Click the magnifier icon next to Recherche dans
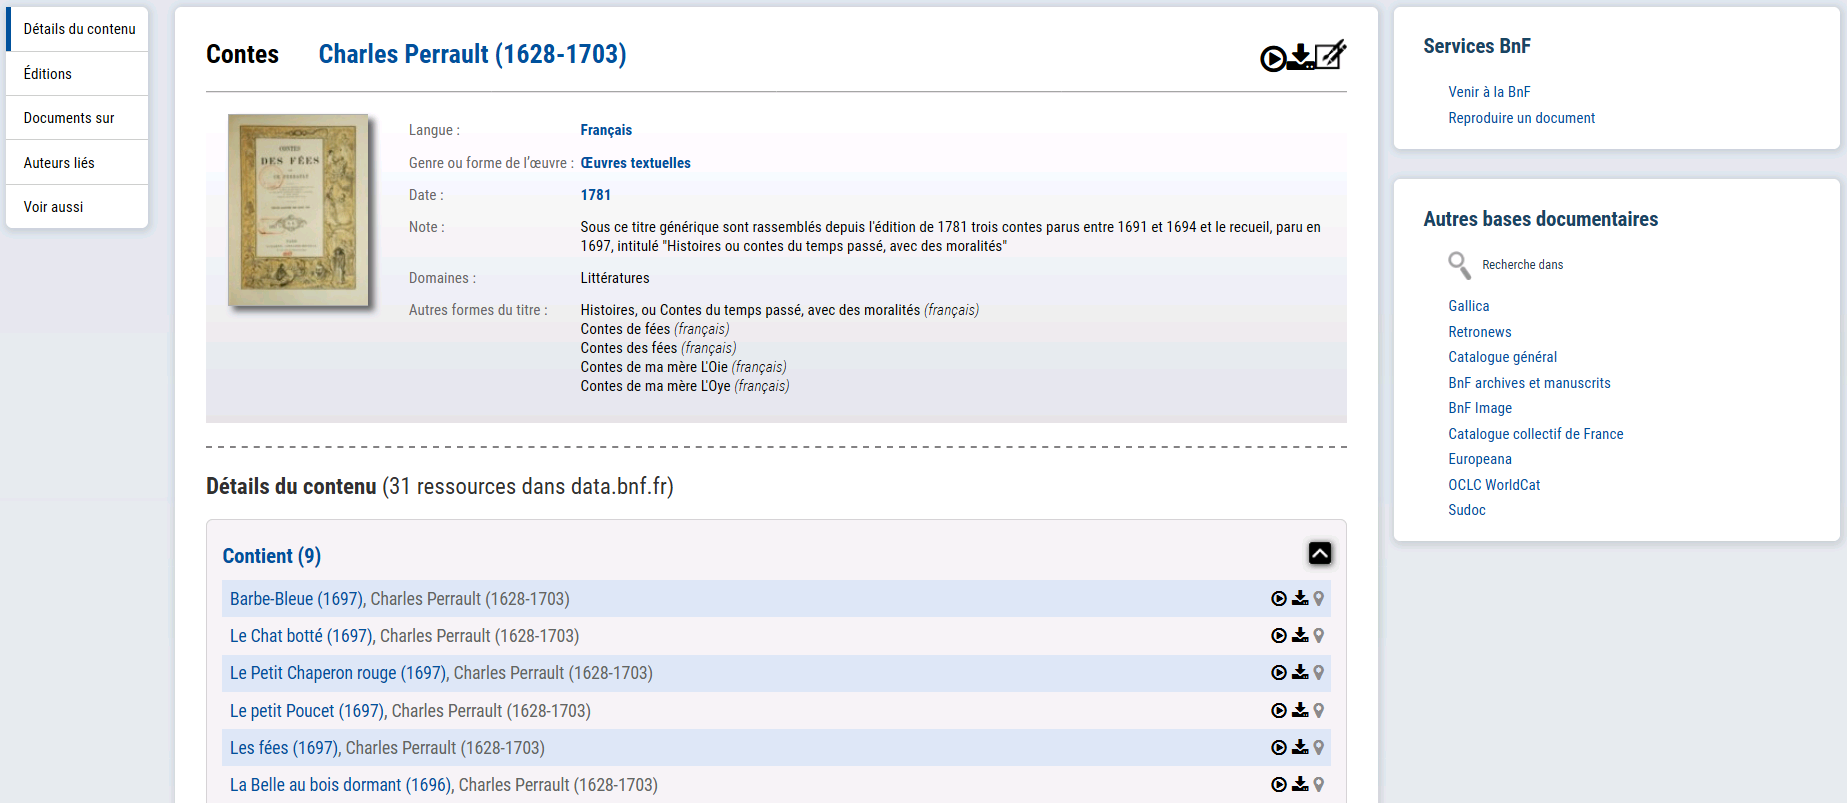Screen dimensions: 1847x803 [x=1459, y=265]
